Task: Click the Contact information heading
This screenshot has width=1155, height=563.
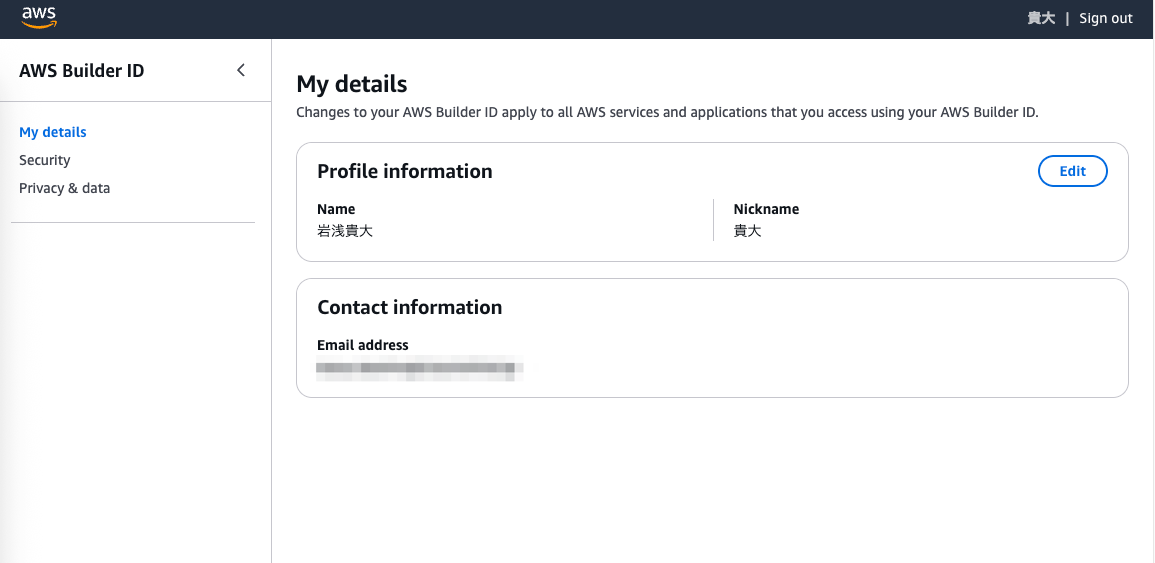Action: 410,307
